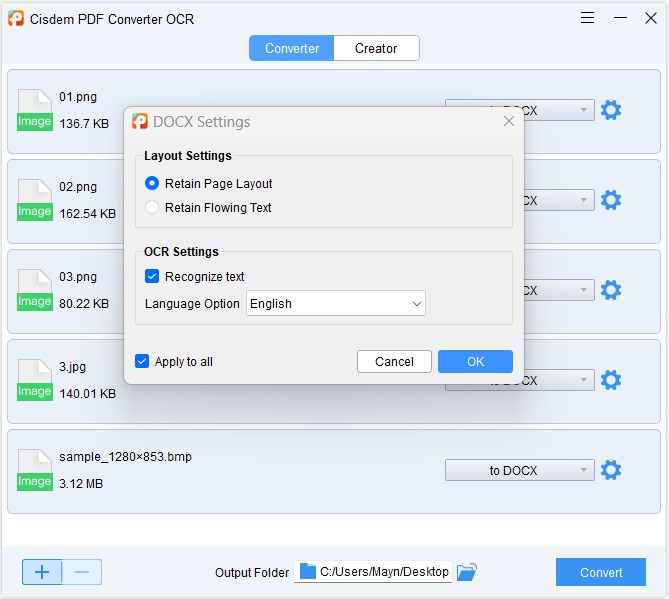Screen dimensions: 669x599
Task: Click the blue folder icon in output path
Action: 308,572
